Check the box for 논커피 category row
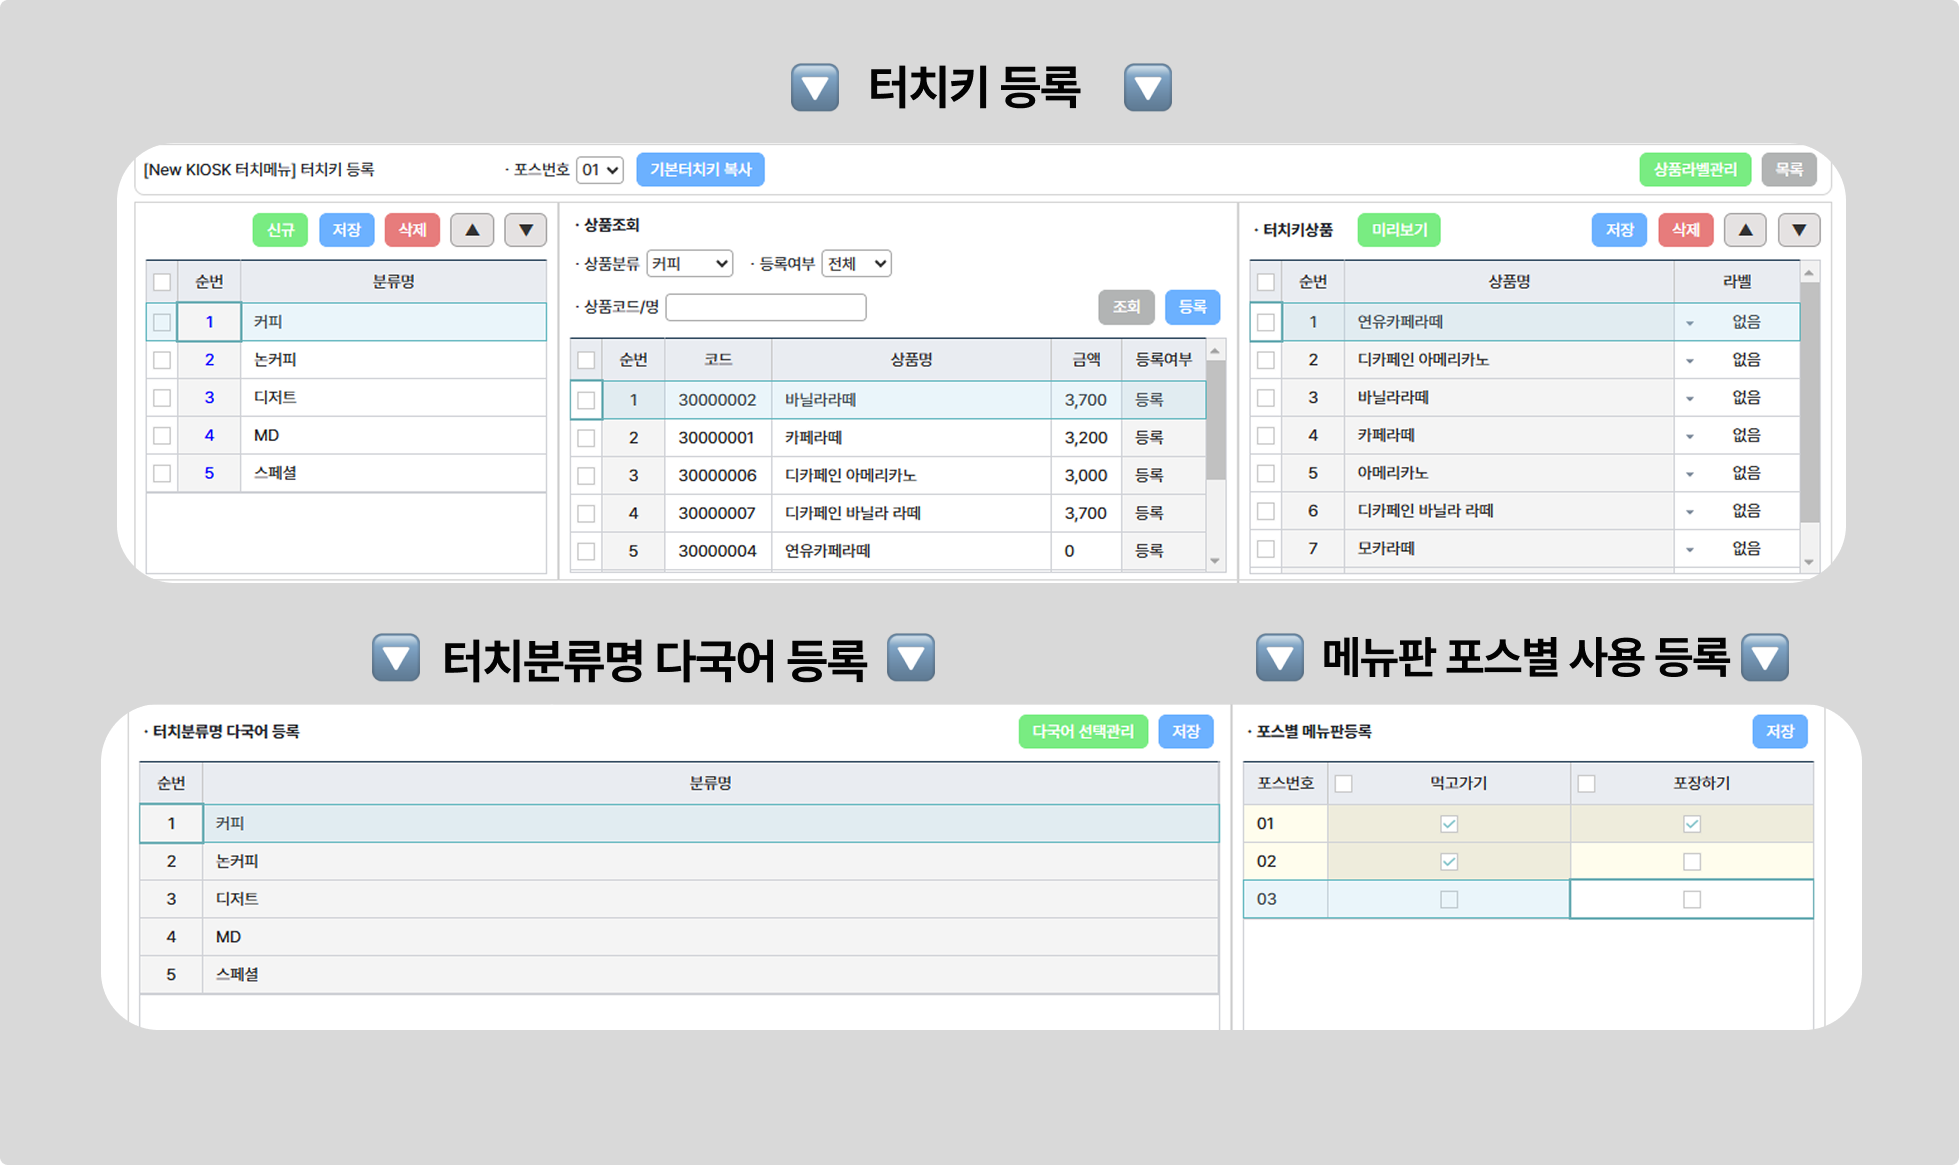Screen dimensions: 1959x1165 pyautogui.click(x=162, y=360)
